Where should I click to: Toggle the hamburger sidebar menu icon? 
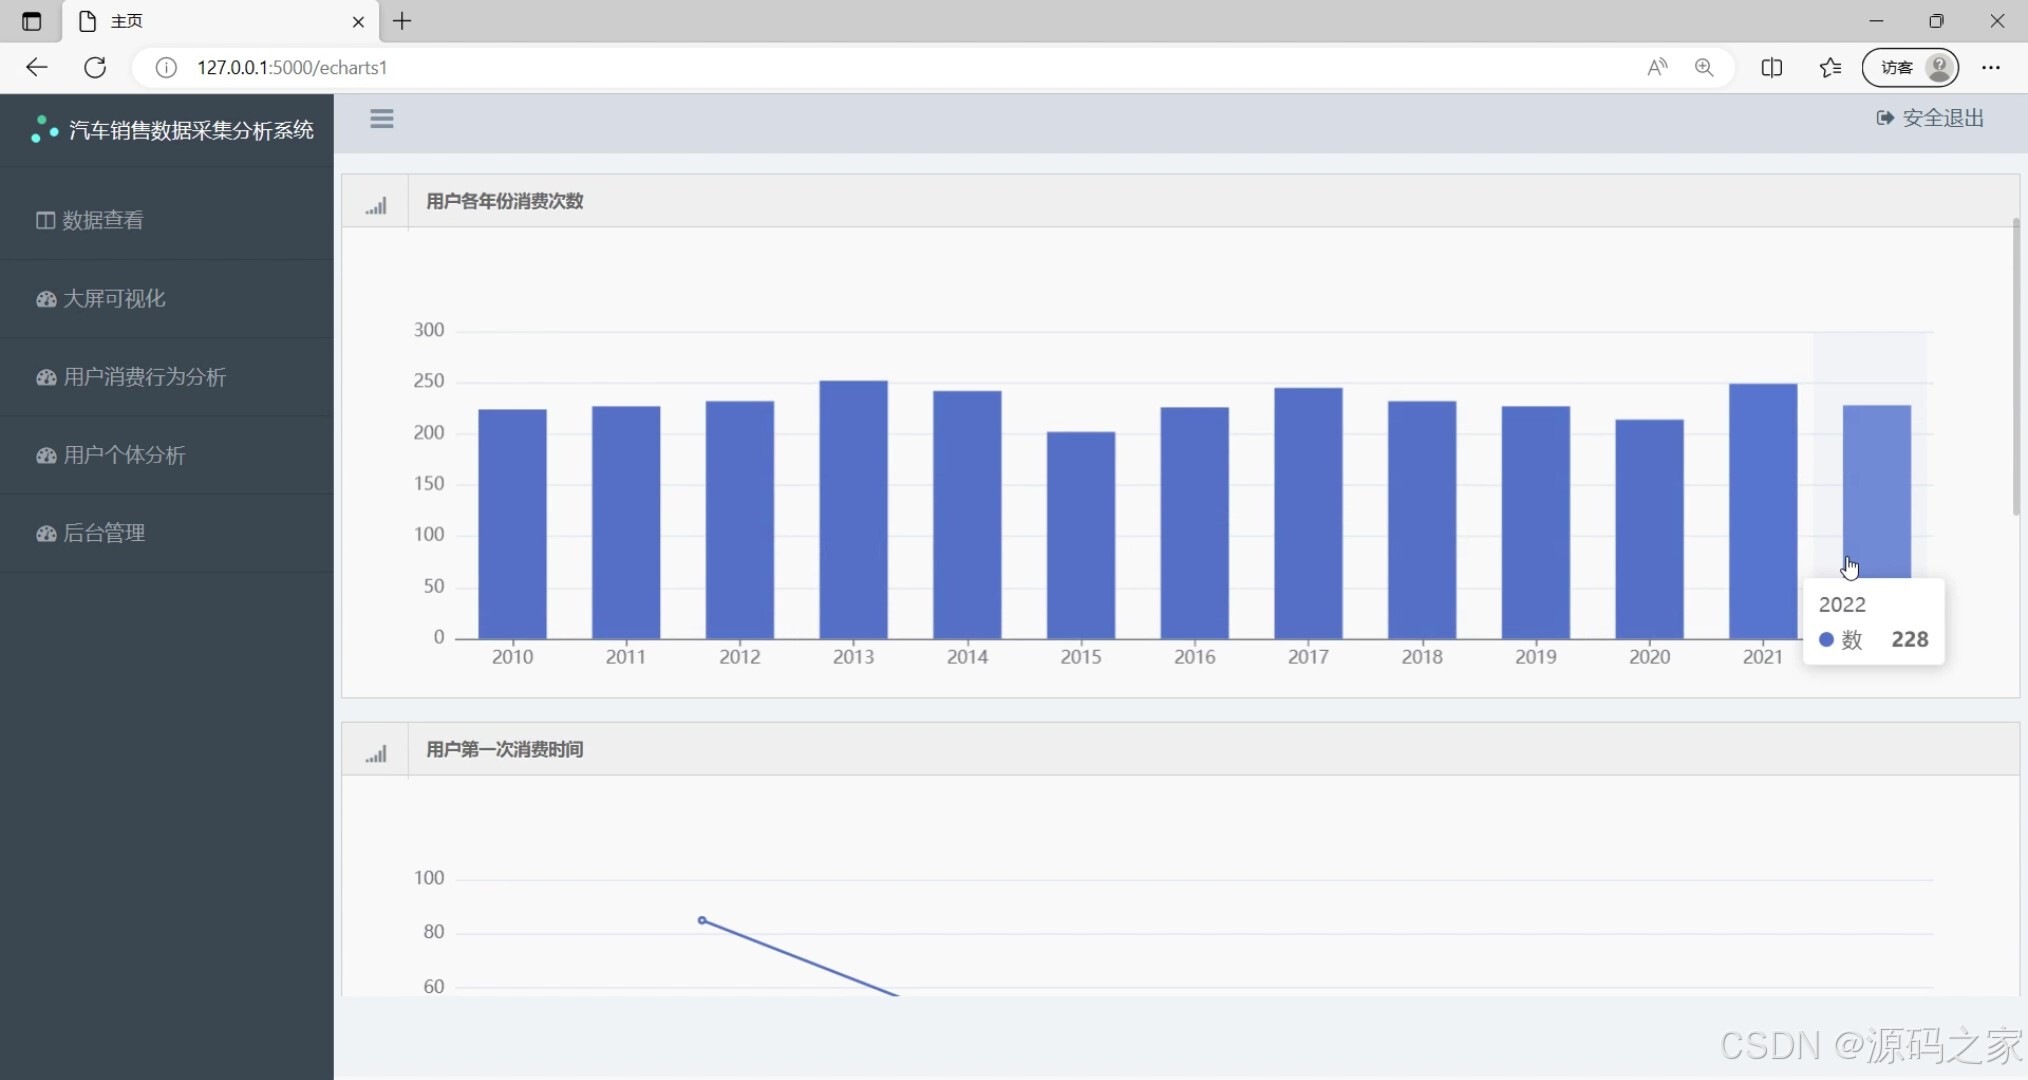381,119
